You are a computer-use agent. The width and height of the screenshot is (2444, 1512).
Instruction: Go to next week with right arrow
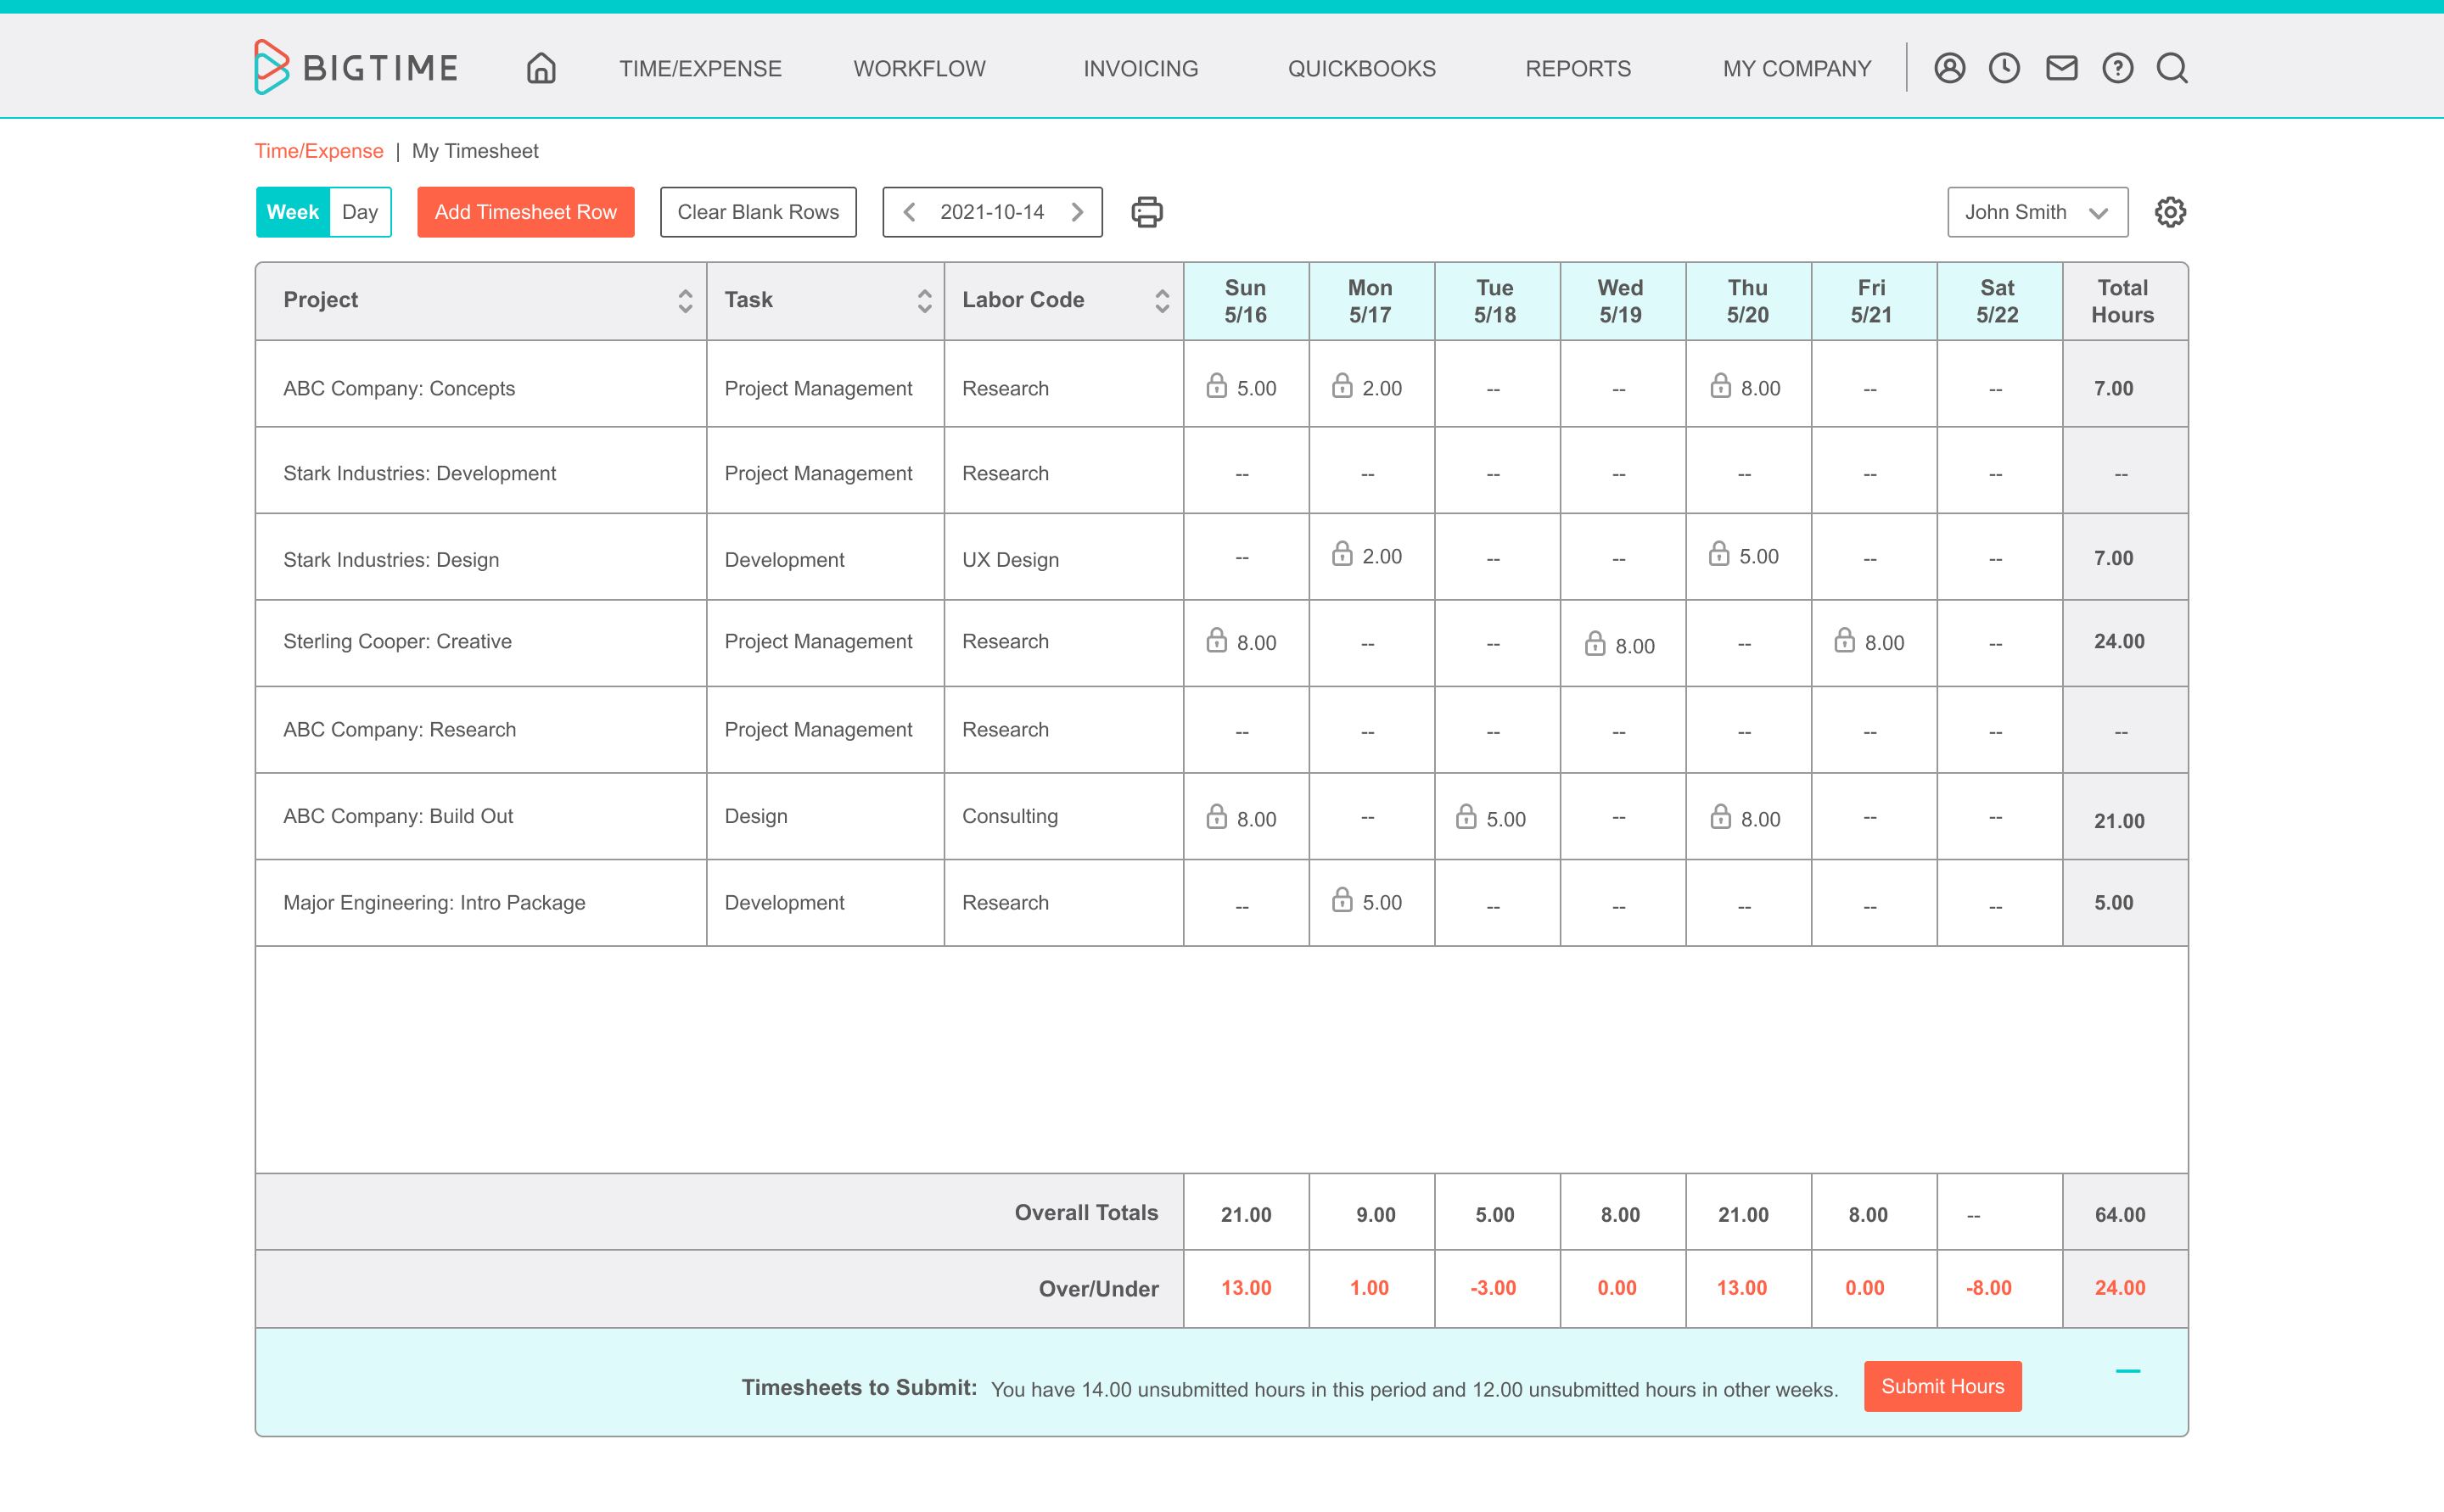1077,212
